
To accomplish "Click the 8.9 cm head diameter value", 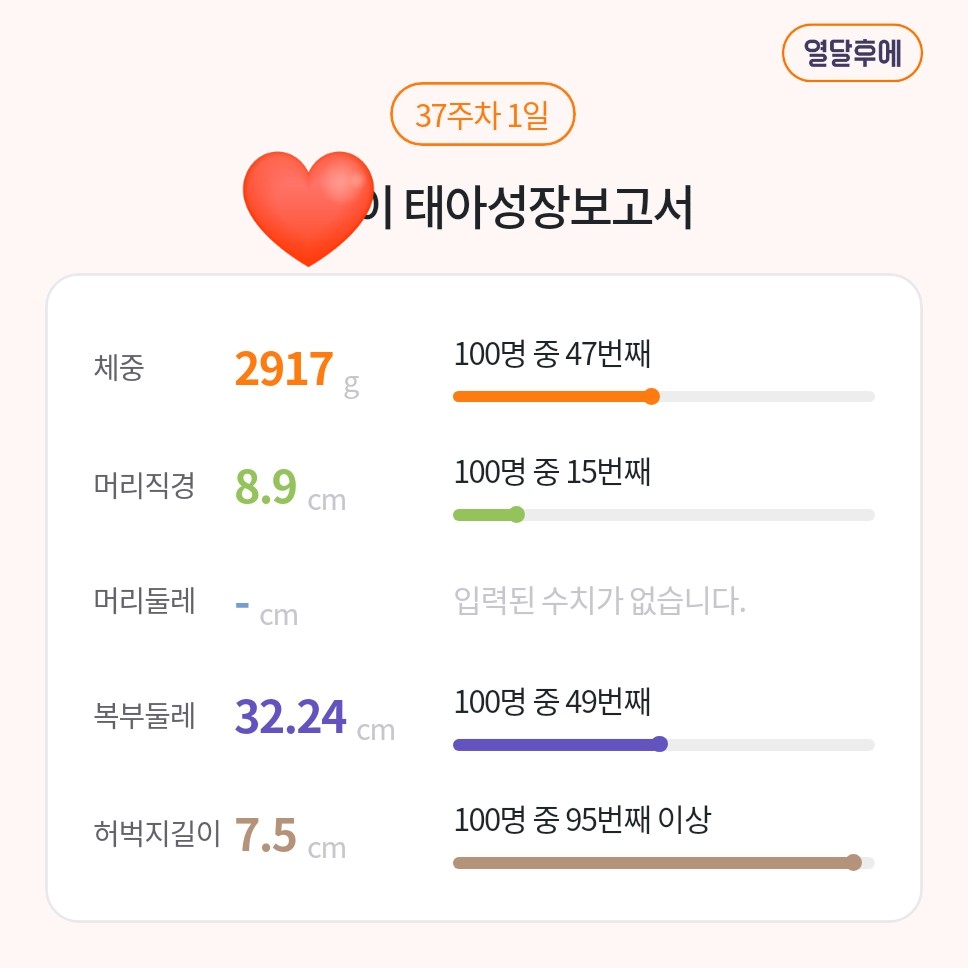I will [266, 487].
